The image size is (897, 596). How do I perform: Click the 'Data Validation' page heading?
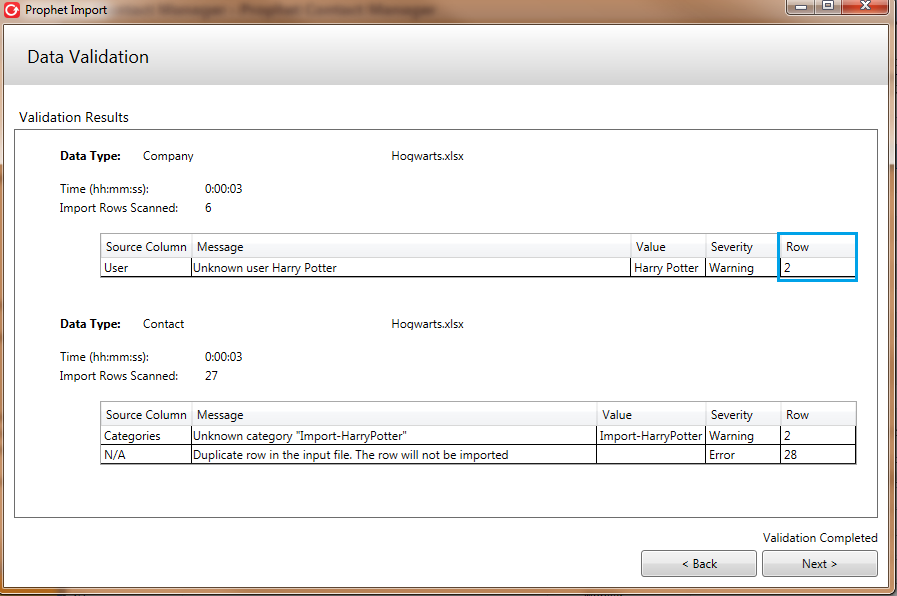88,57
